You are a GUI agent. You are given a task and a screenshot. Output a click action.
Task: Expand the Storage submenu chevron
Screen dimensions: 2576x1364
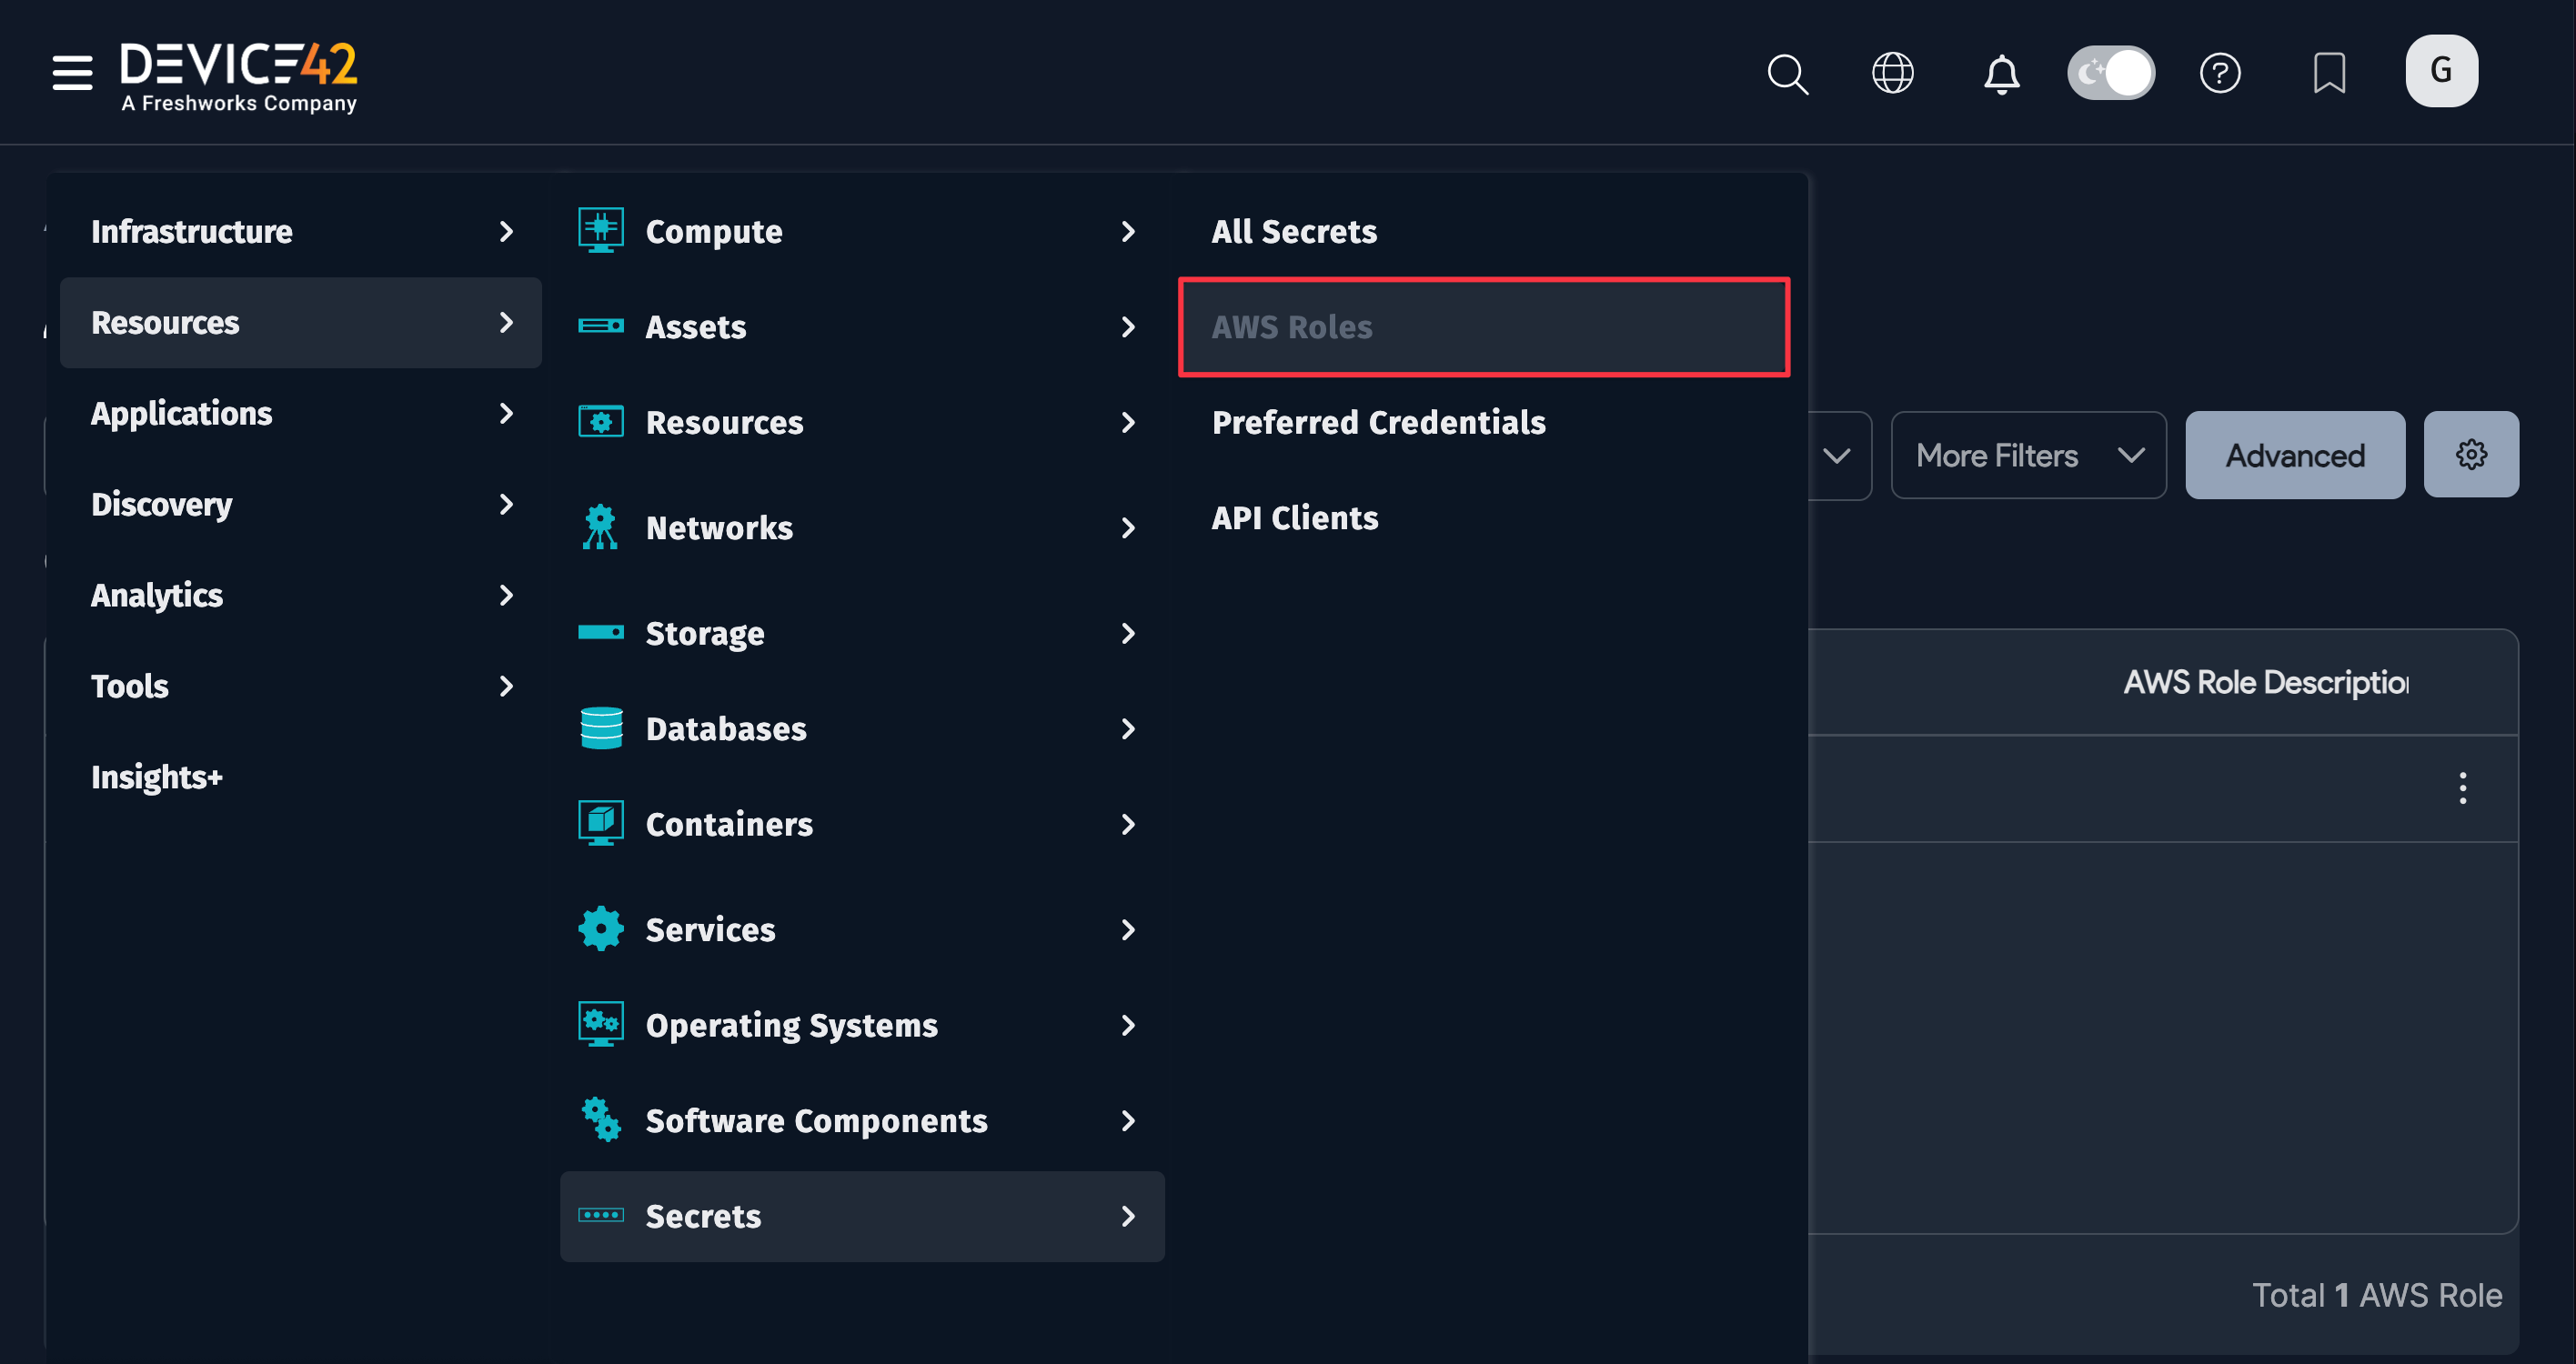pos(1129,633)
